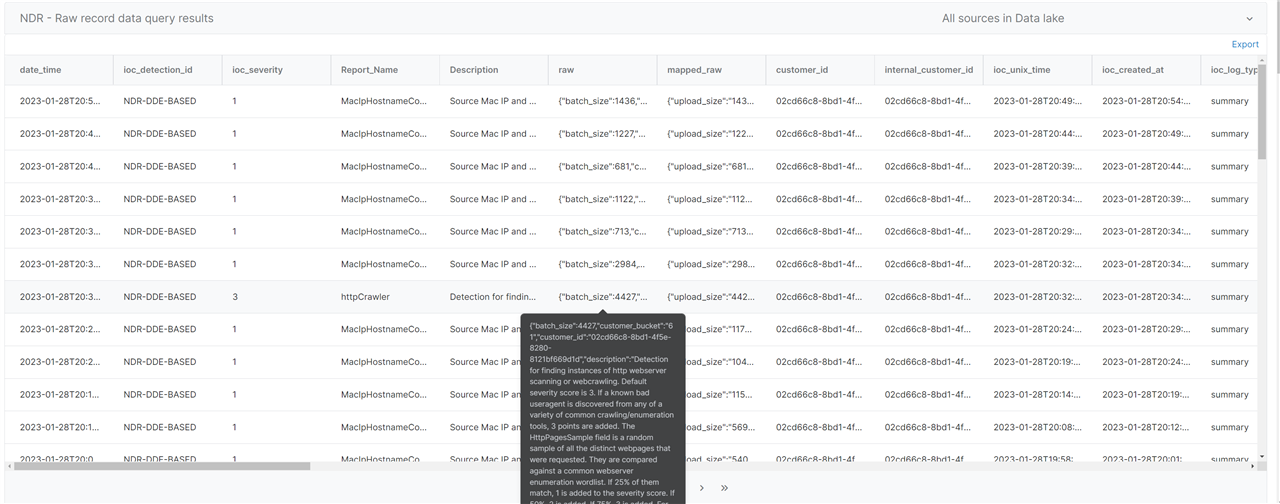Click ioc_unix_time cell 2023-01-28T20:14
The image size is (1280, 504).
(1037, 395)
